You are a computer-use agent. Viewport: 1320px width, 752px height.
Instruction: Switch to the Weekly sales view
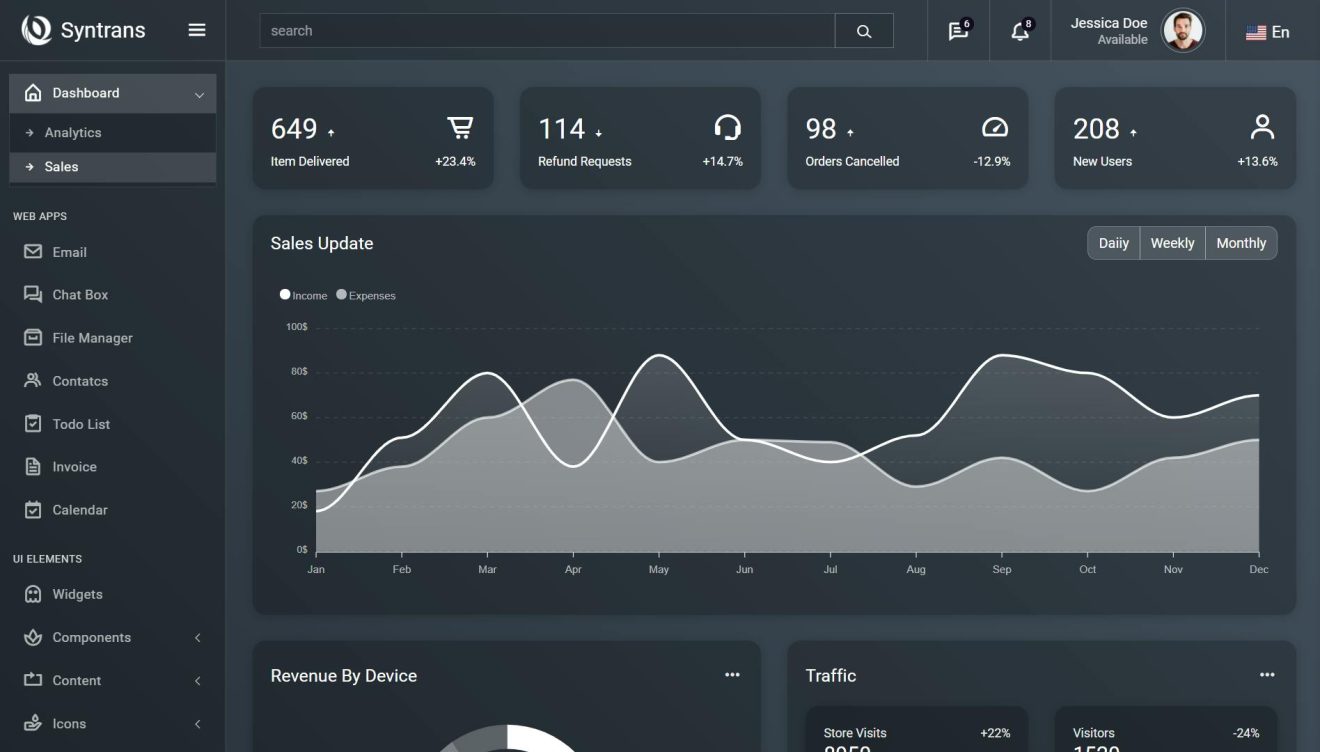(x=1171, y=242)
